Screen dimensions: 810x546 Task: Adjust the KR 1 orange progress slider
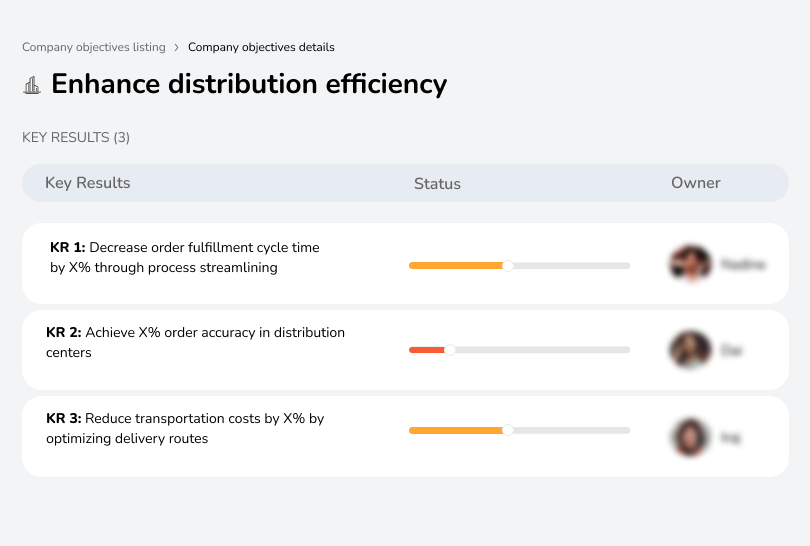pyautogui.click(x=508, y=266)
